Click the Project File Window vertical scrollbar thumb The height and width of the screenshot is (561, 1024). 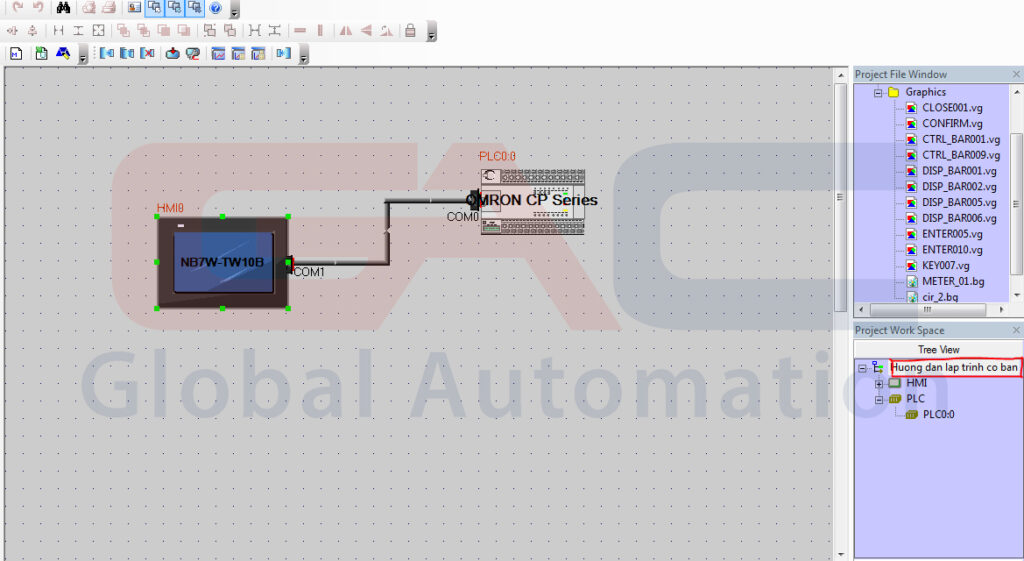1016,204
